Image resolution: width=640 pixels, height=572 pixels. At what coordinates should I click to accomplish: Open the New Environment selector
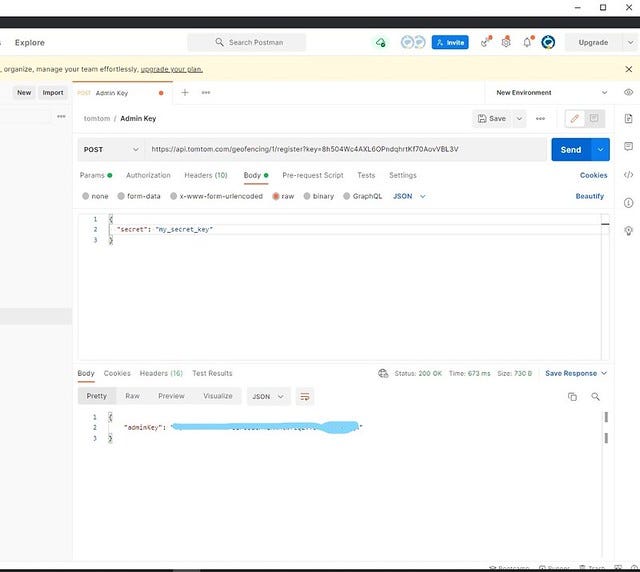(x=552, y=93)
